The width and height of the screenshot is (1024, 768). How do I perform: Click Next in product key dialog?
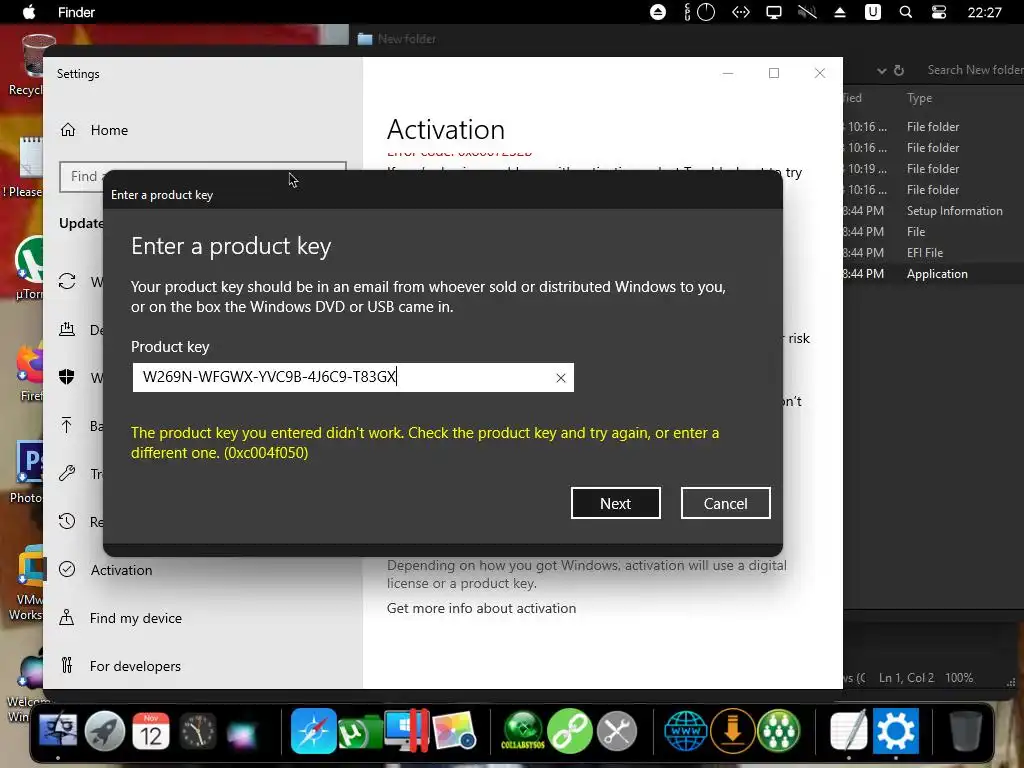tap(615, 503)
